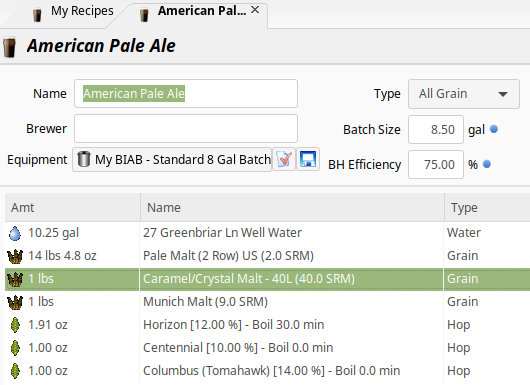Click the blue dot next to percent sign
The width and height of the screenshot is (530, 385).
(487, 164)
